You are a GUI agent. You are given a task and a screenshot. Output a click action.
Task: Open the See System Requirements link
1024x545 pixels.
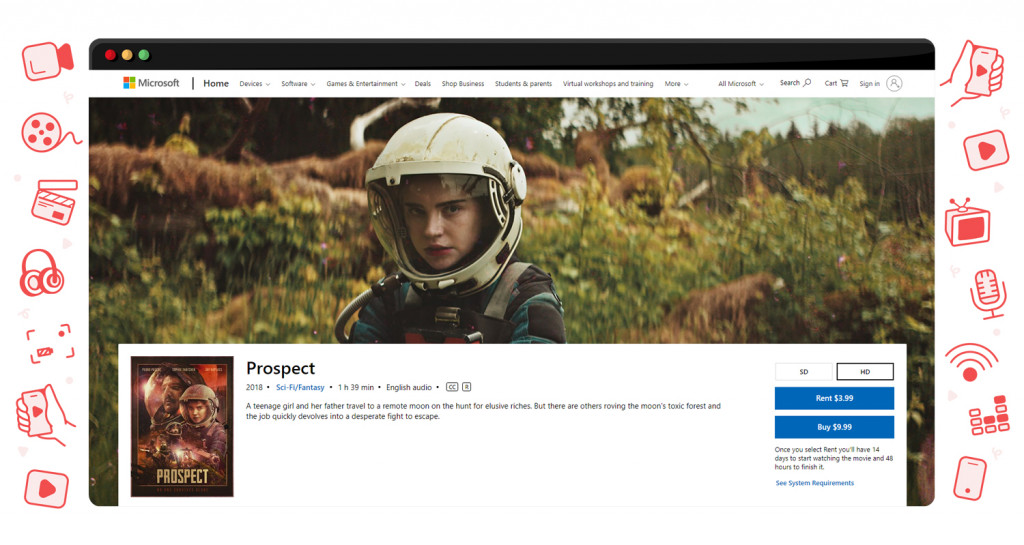pyautogui.click(x=814, y=483)
